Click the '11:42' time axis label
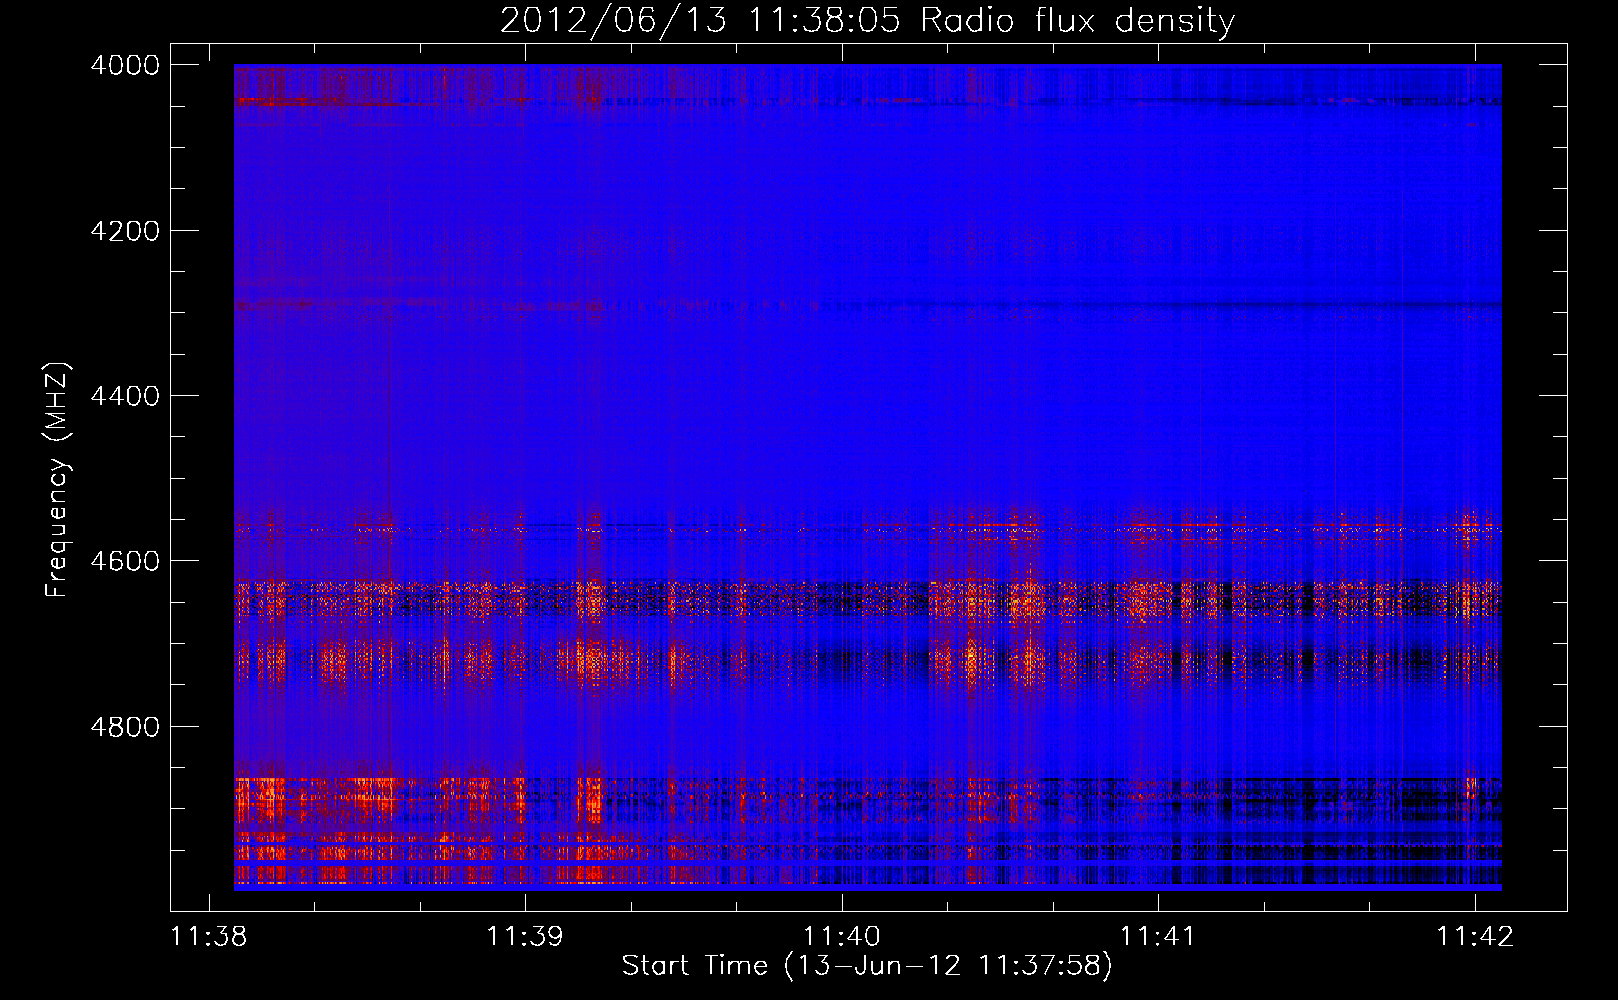Viewport: 1618px width, 1000px height. (1475, 936)
